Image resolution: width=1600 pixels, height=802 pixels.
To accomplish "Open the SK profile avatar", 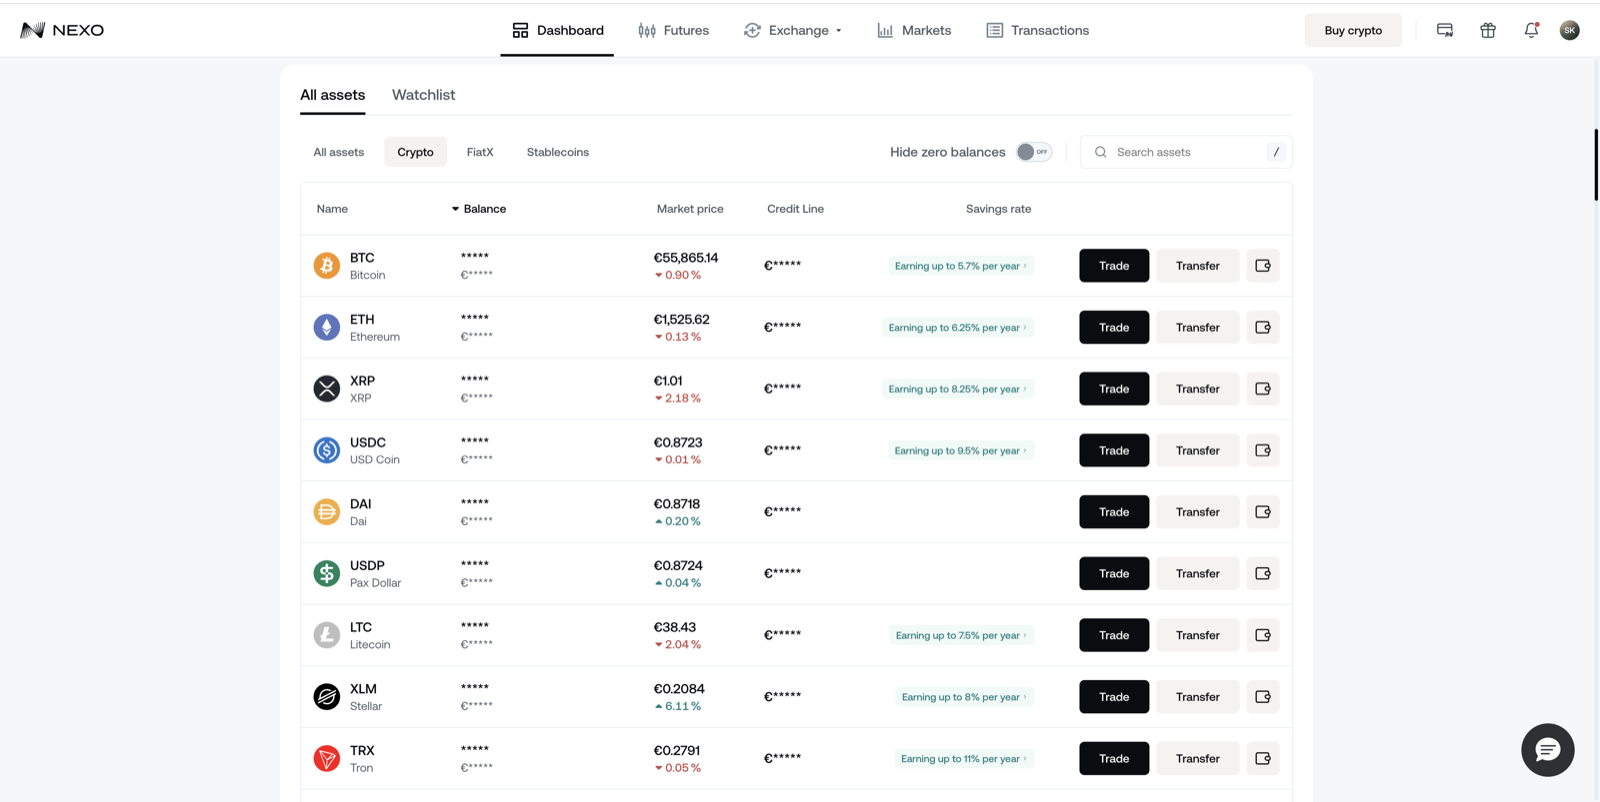I will point(1570,30).
